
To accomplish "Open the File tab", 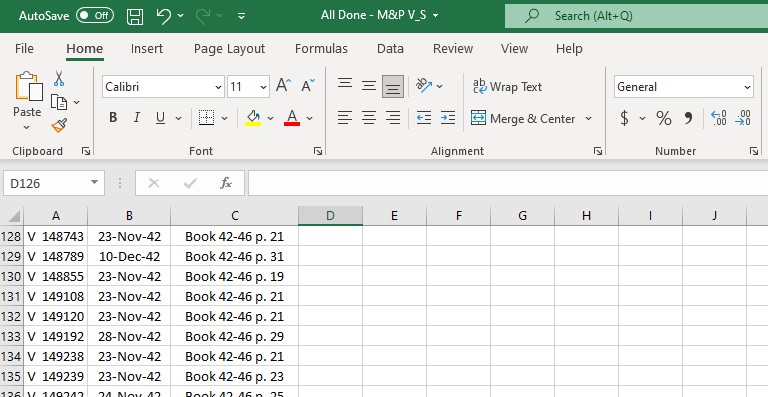I will 24,48.
